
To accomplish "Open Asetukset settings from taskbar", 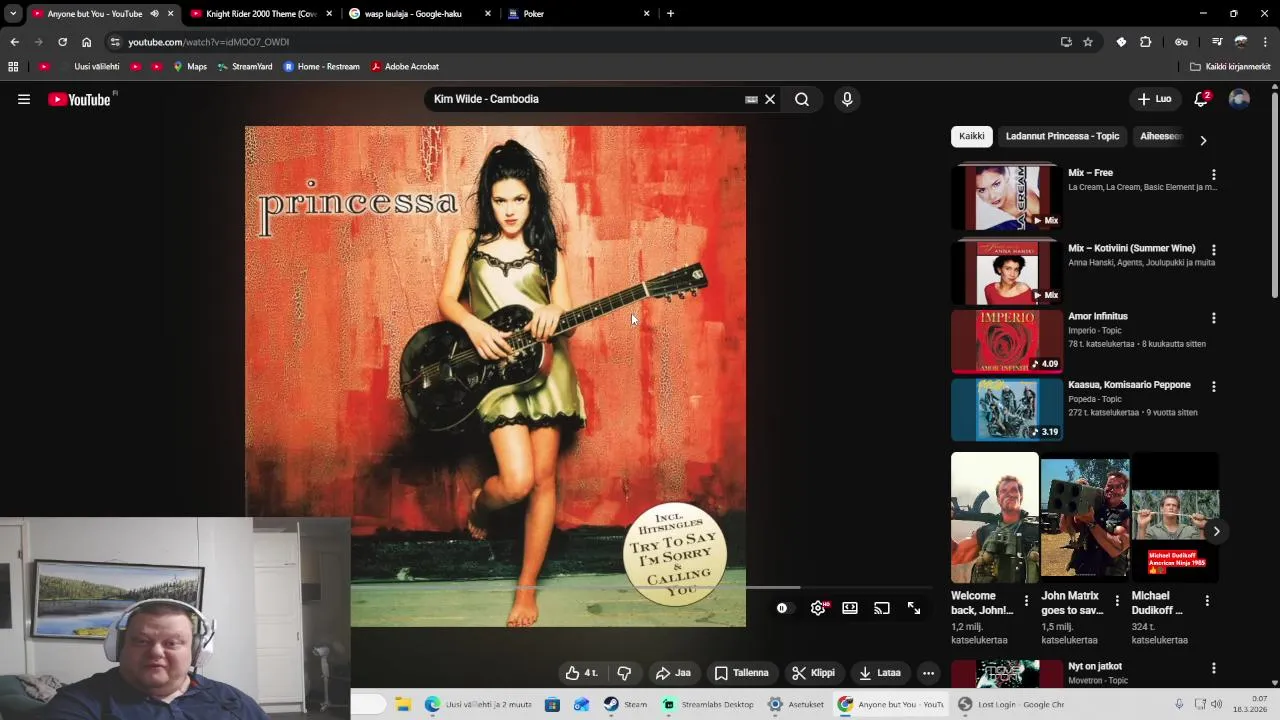I will point(797,704).
